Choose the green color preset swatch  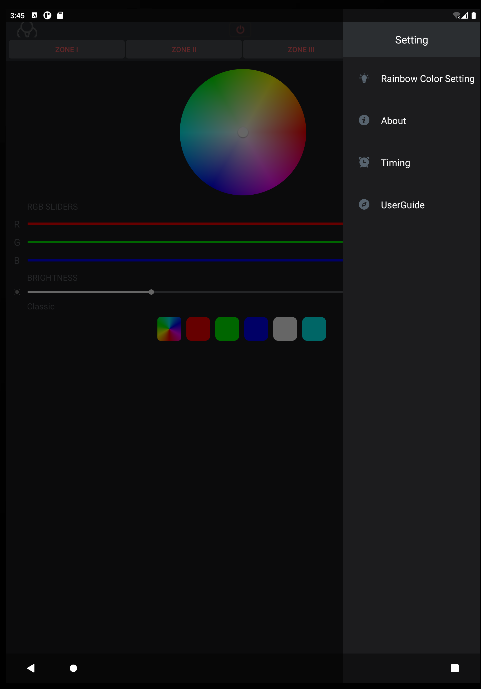pyautogui.click(x=227, y=329)
